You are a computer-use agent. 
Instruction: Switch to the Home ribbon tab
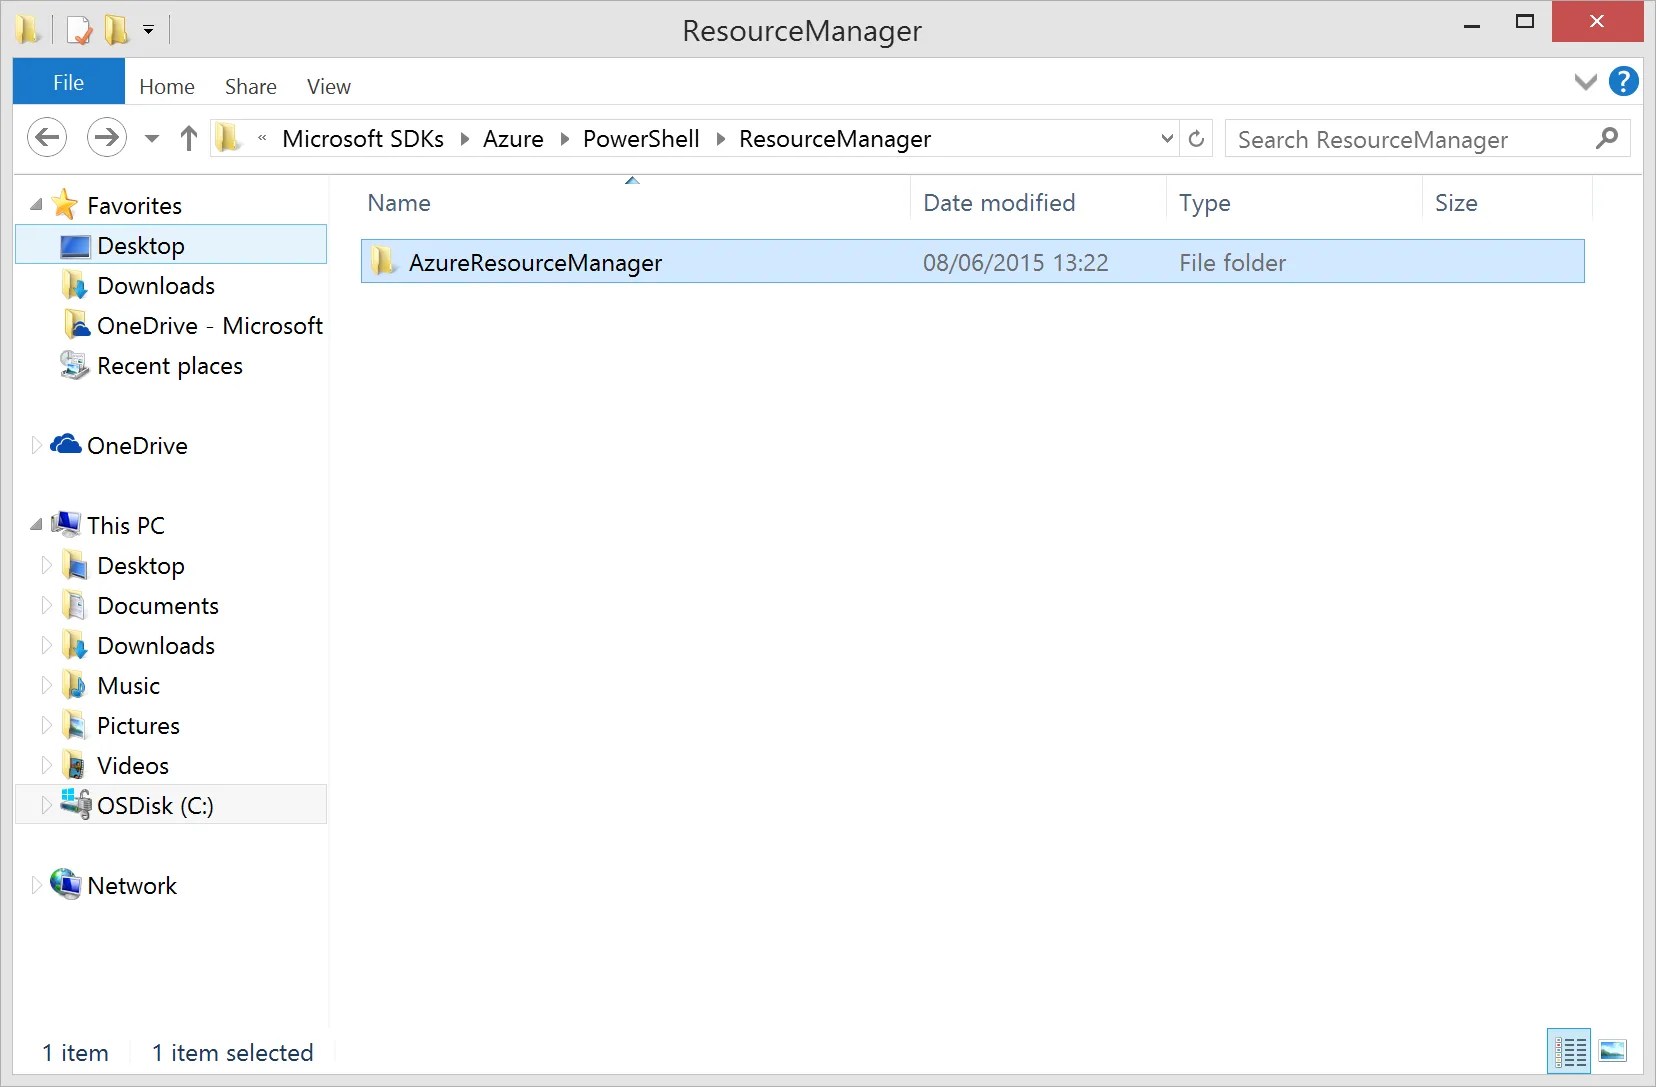(167, 86)
